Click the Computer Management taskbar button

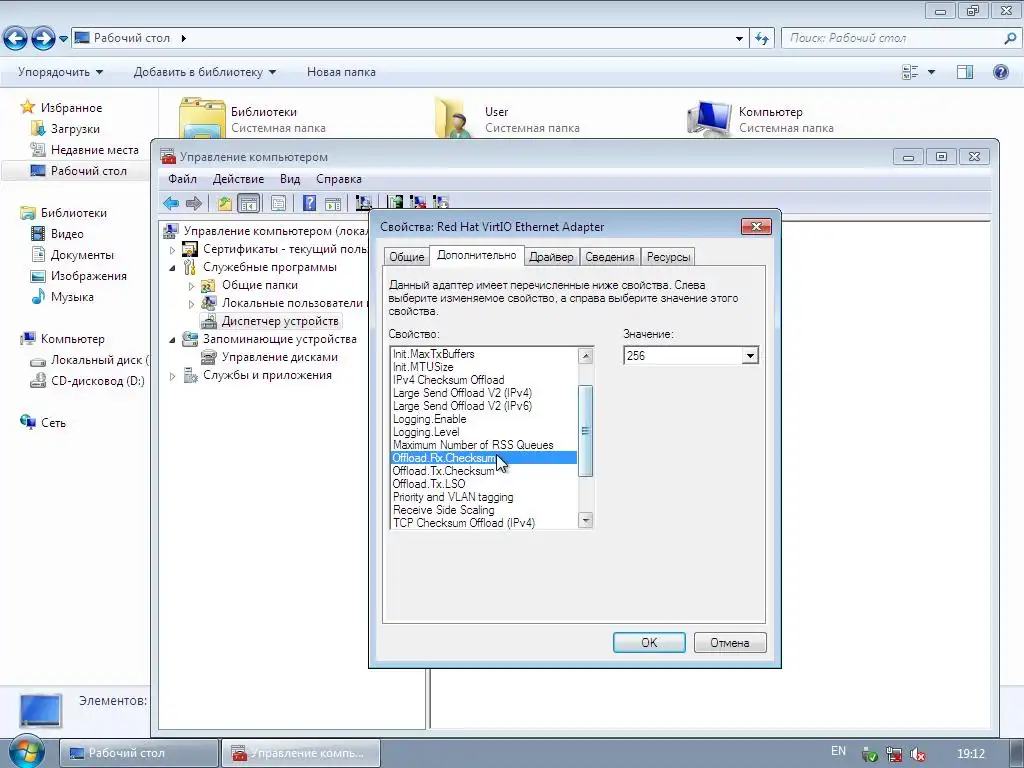pos(300,753)
